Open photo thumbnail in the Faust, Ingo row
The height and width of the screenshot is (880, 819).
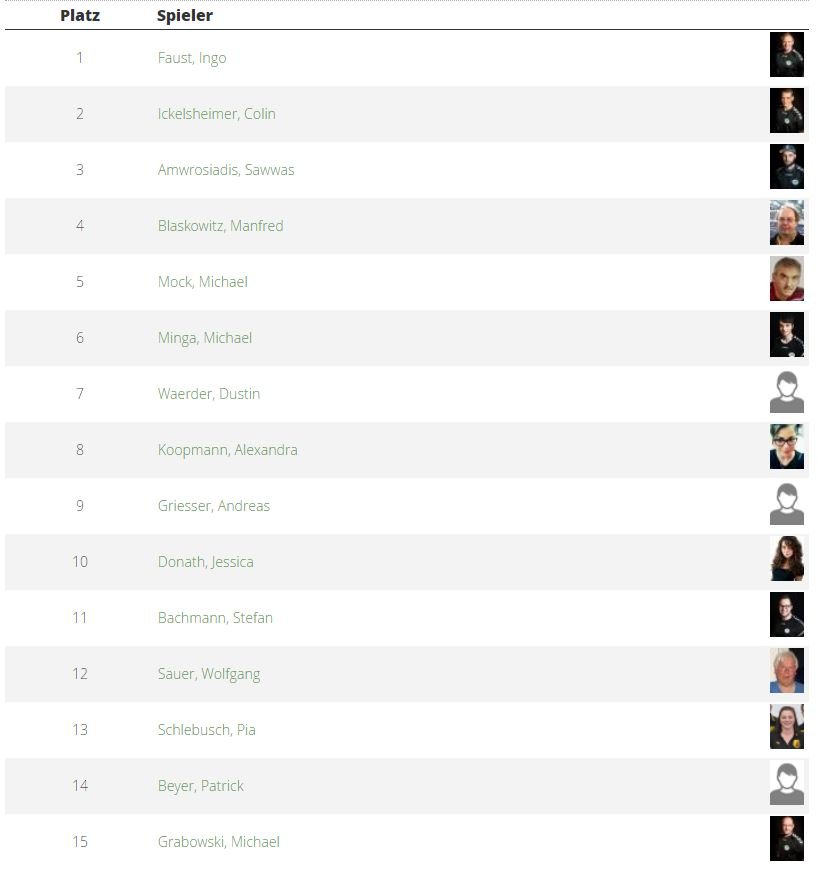coord(787,55)
